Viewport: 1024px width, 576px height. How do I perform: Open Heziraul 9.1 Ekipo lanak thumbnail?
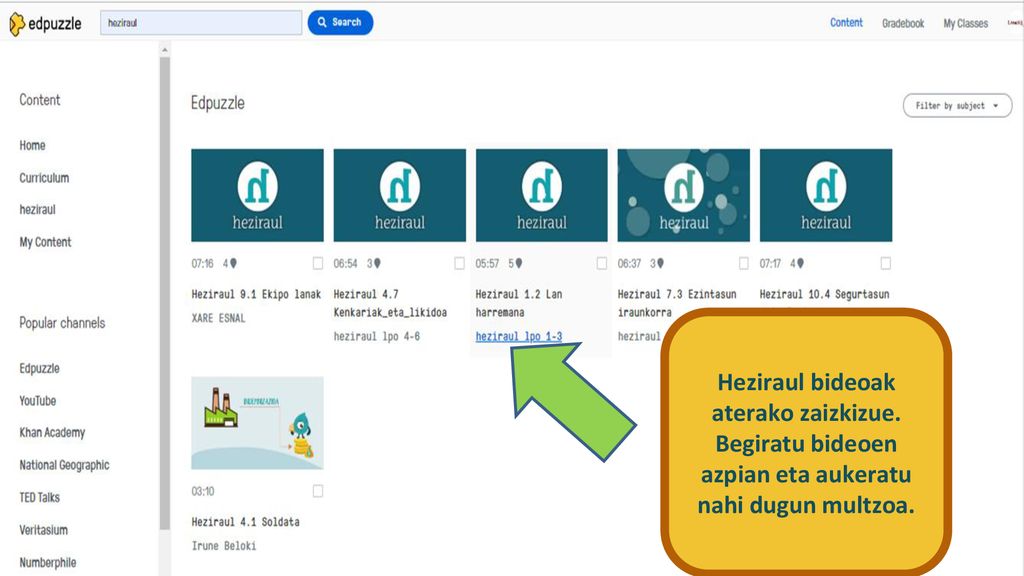point(257,195)
